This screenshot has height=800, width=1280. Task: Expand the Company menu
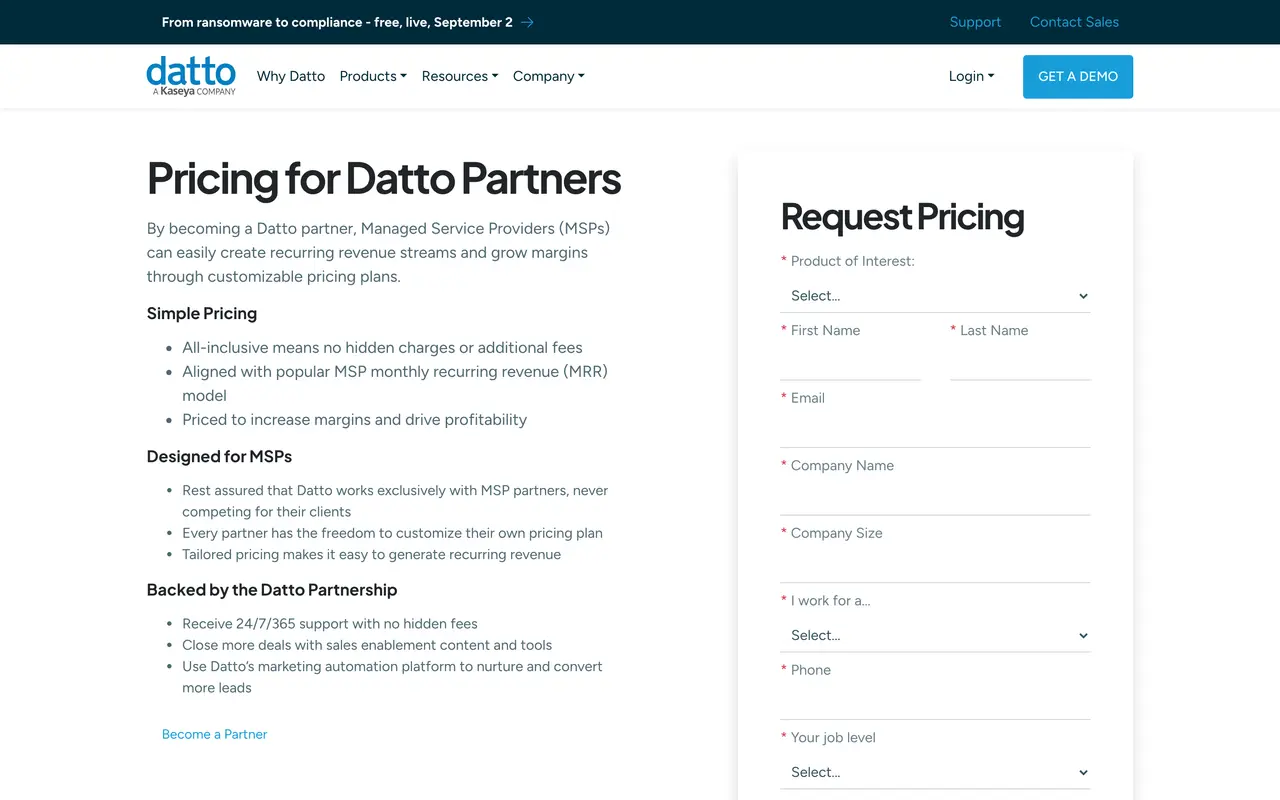pyautogui.click(x=549, y=76)
